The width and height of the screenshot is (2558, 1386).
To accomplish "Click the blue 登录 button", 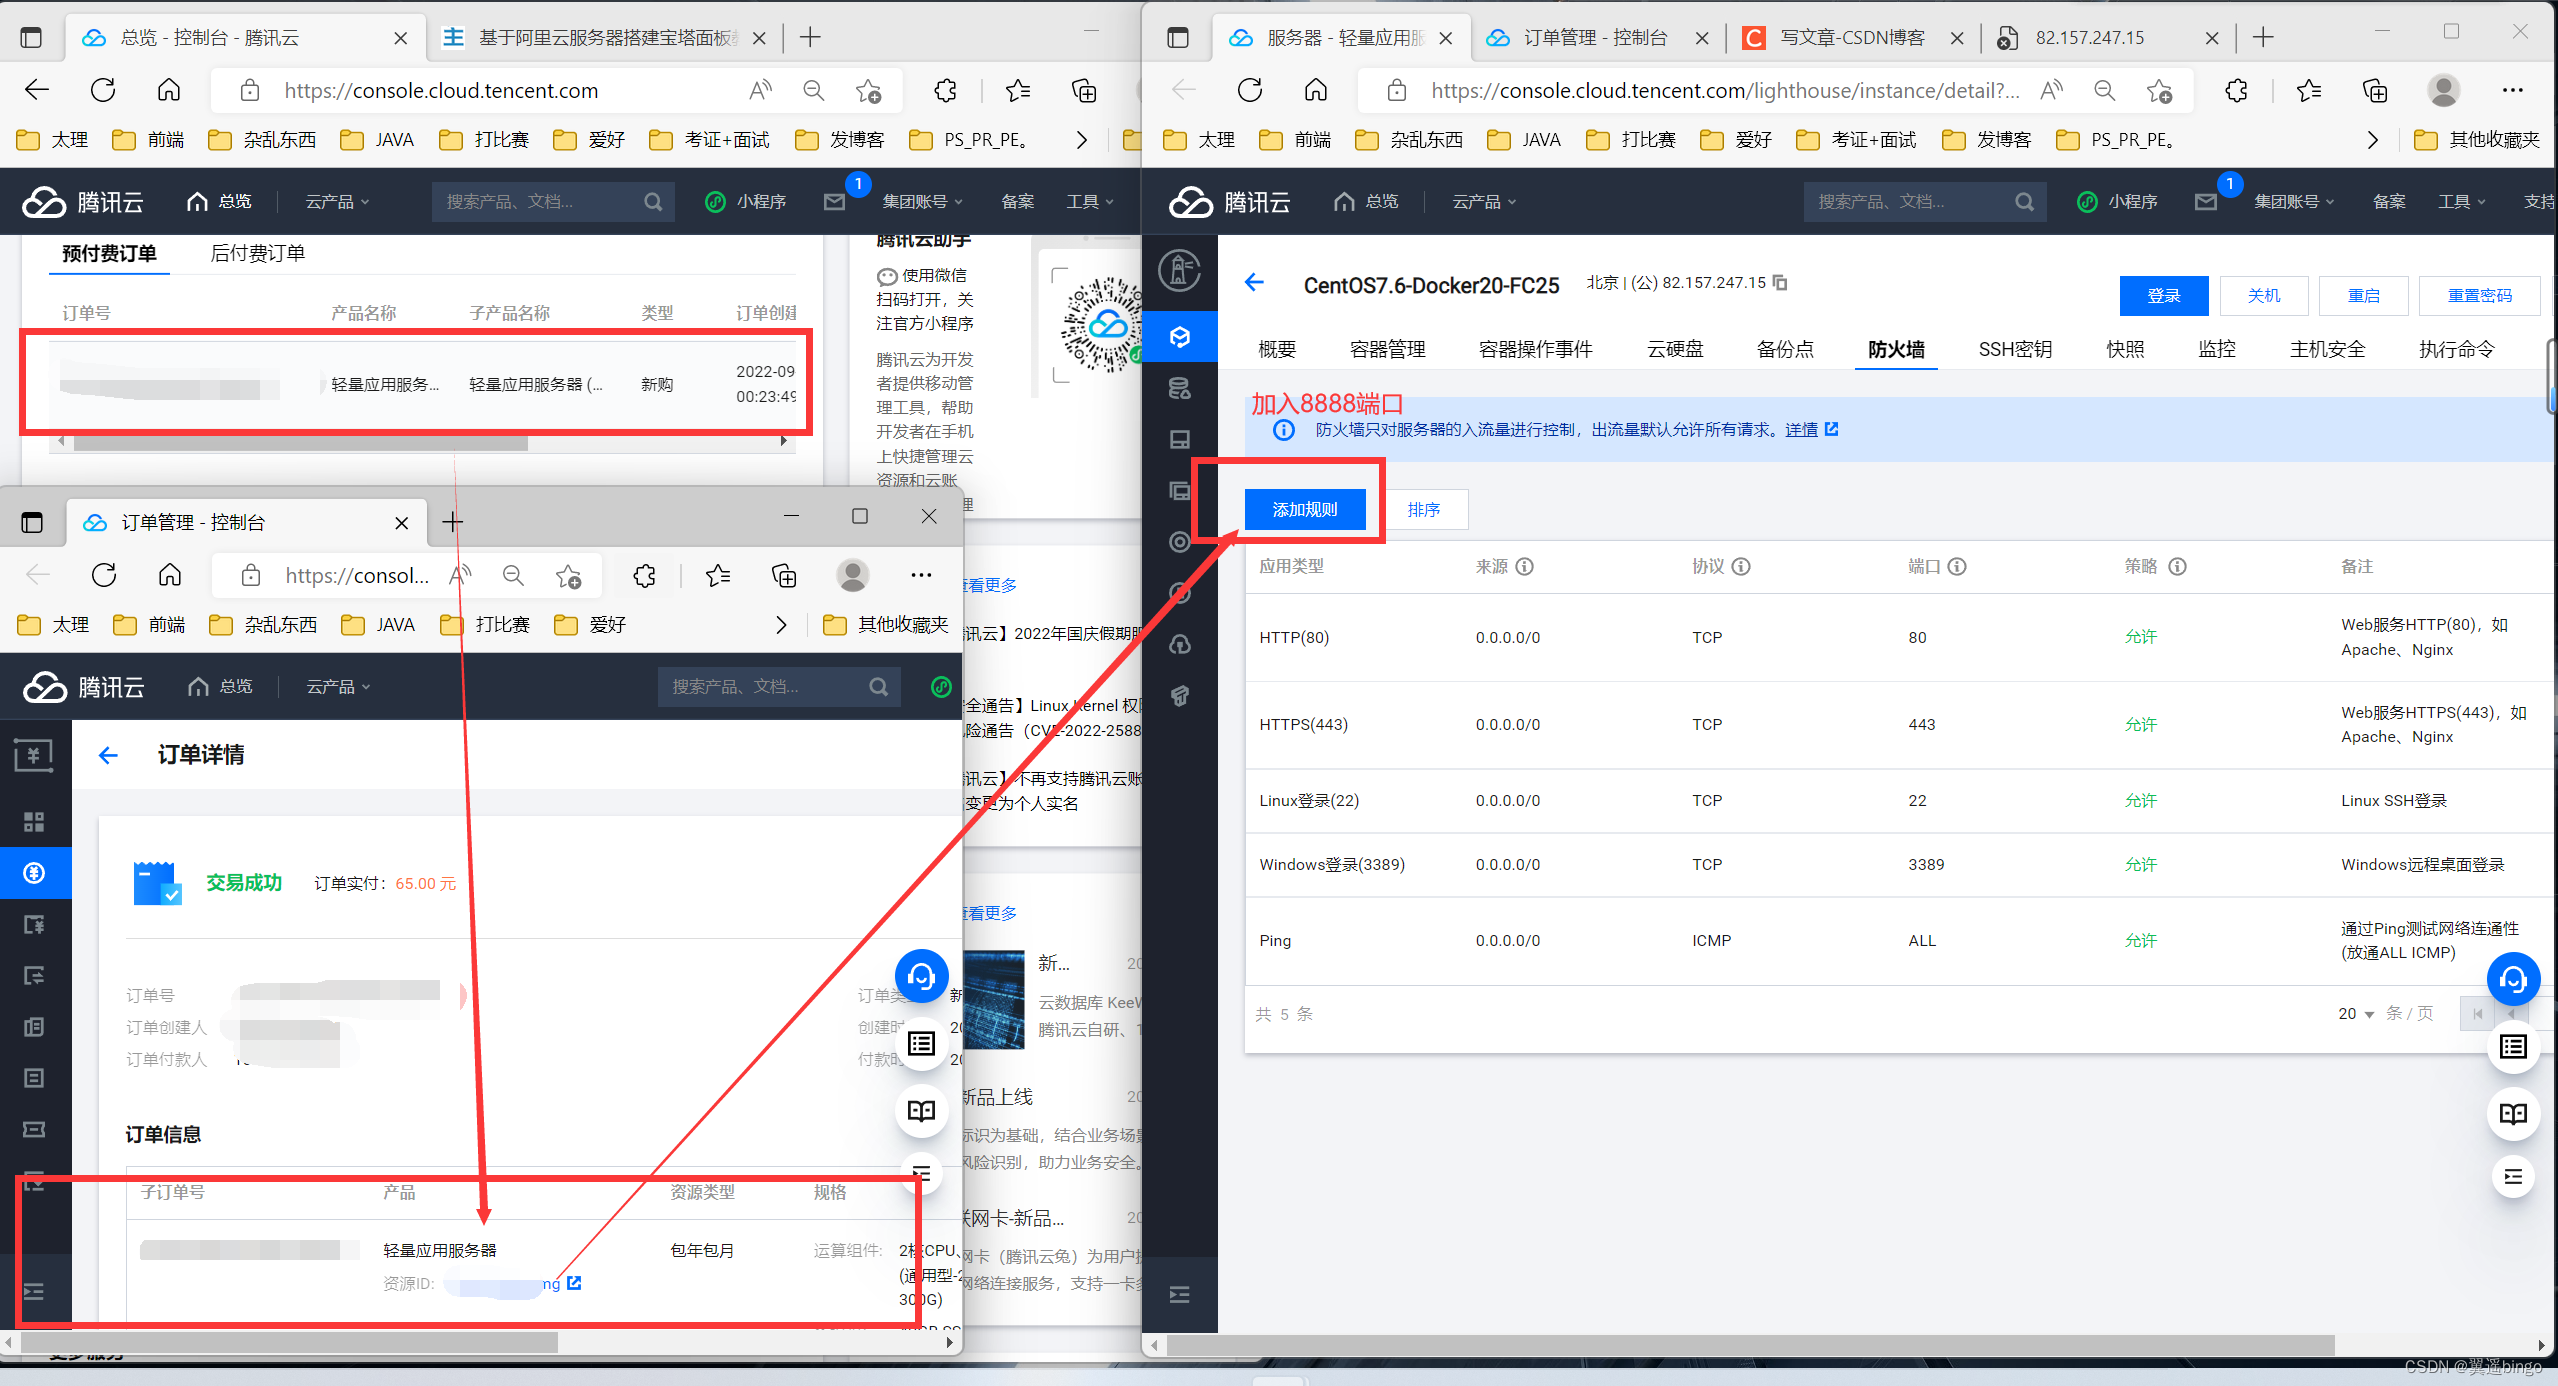I will pos(2164,296).
